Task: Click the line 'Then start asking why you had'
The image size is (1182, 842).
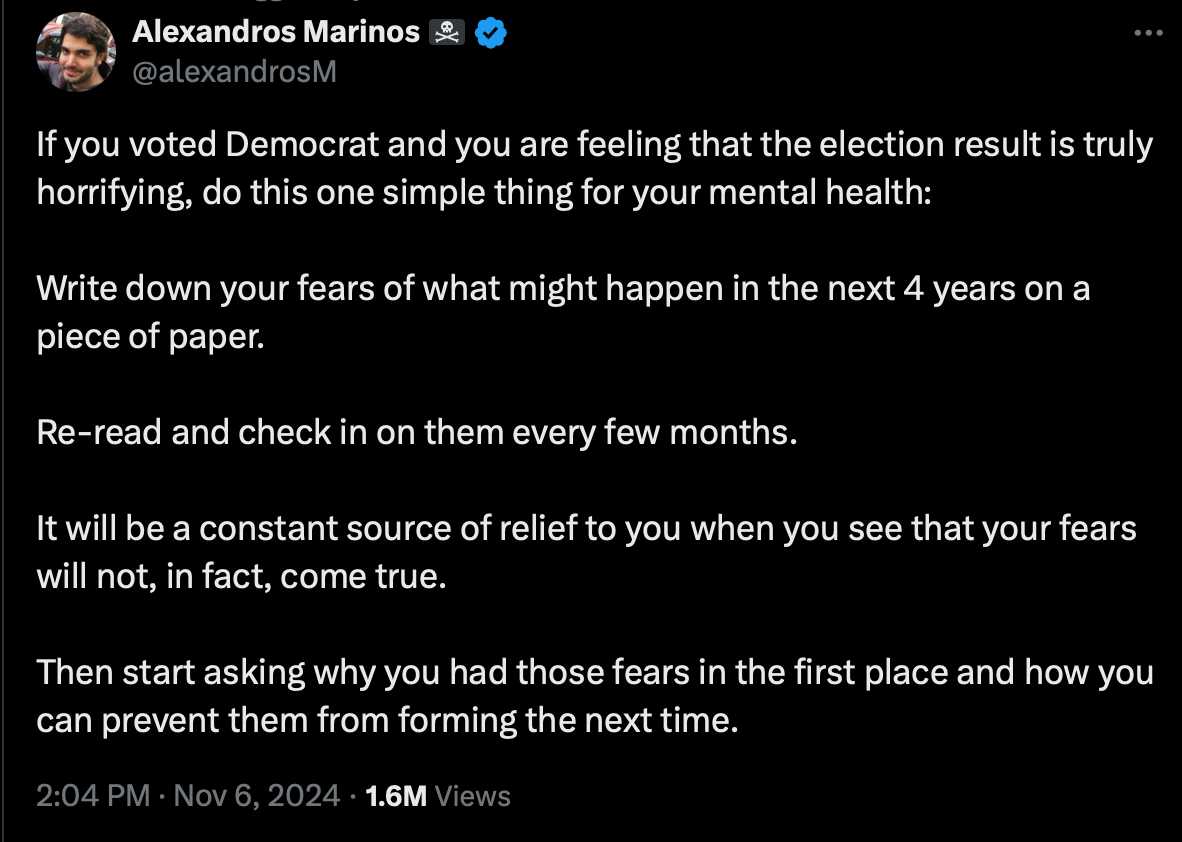Action: [595, 672]
